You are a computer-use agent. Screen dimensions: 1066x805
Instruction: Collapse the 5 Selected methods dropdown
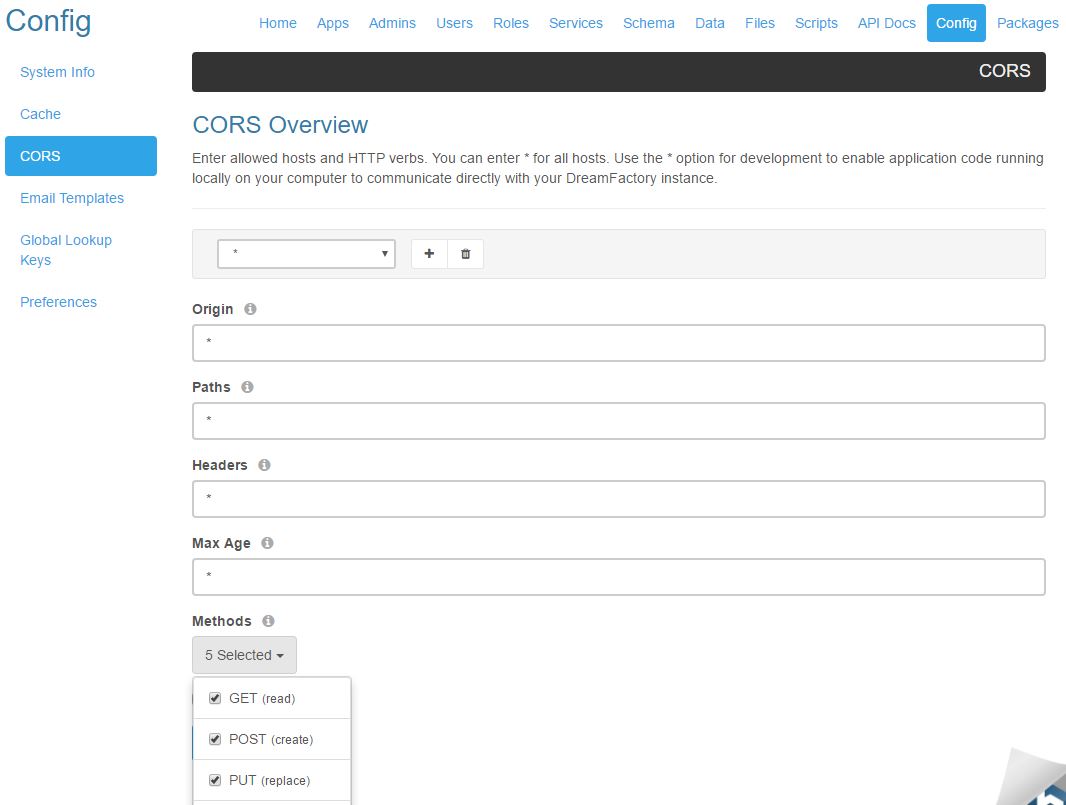click(244, 655)
